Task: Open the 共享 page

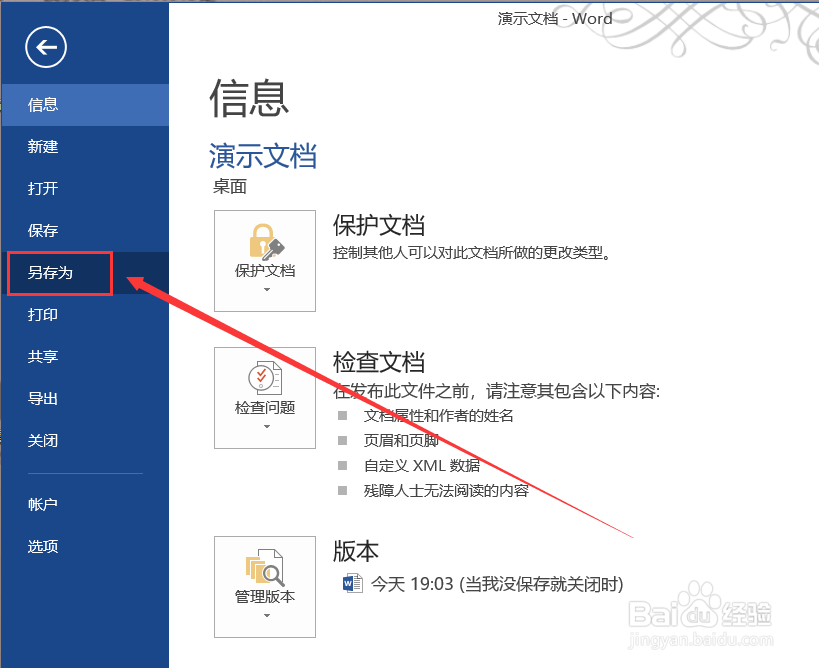Action: pos(85,357)
